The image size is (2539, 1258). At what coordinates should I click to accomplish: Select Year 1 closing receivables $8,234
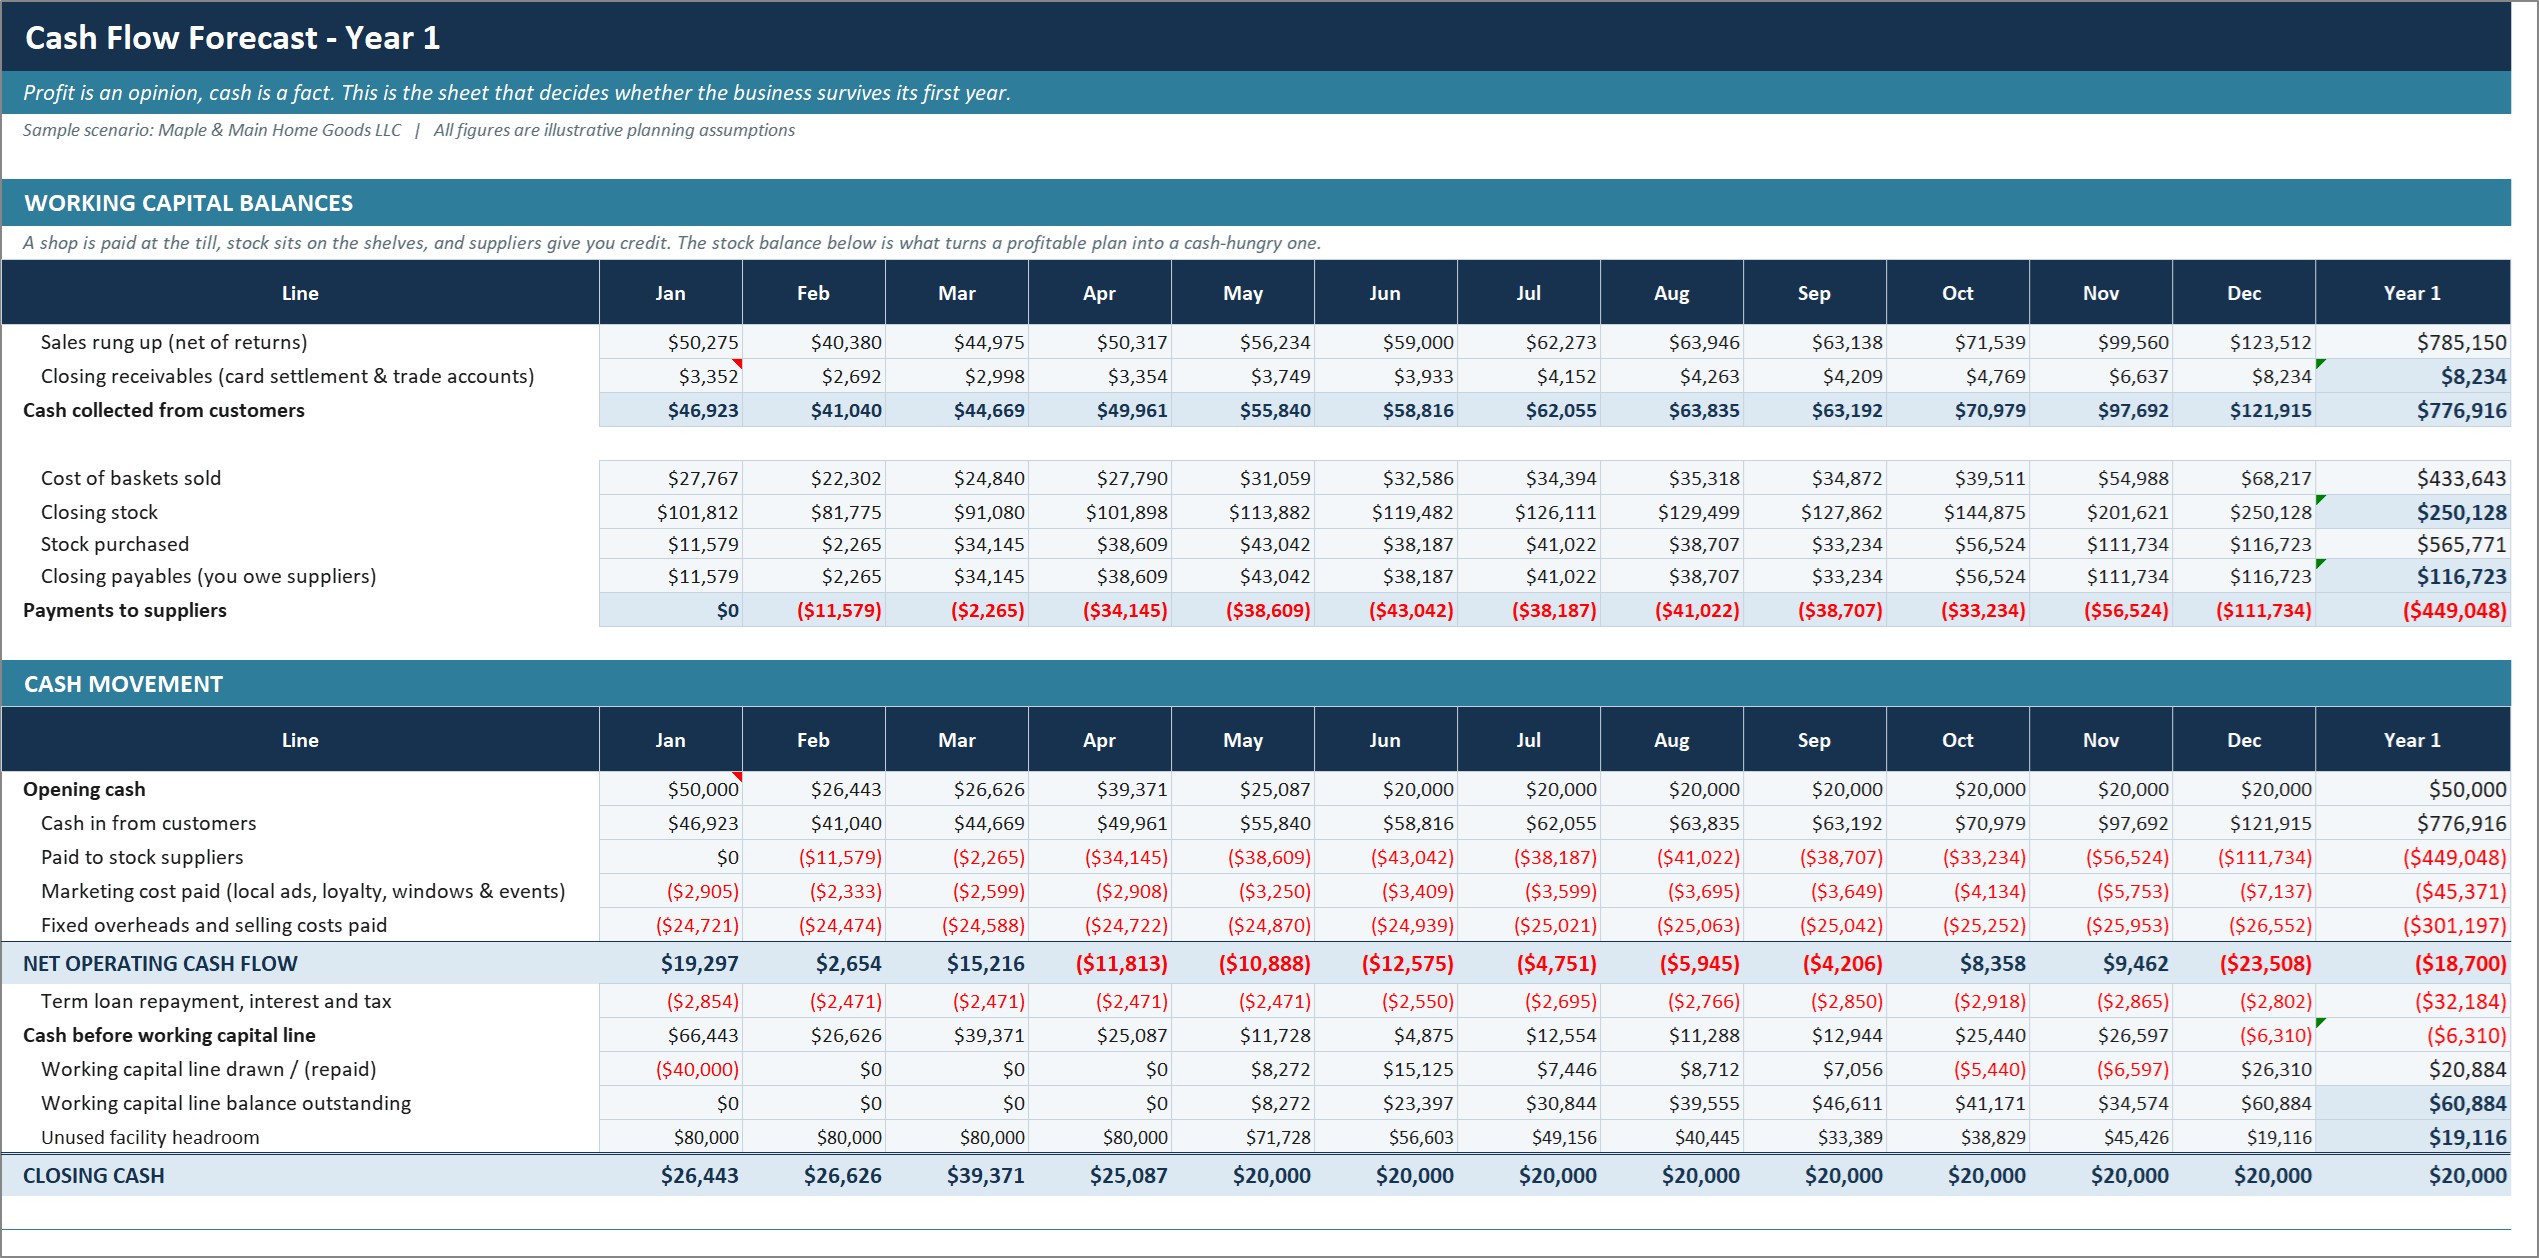(2413, 376)
